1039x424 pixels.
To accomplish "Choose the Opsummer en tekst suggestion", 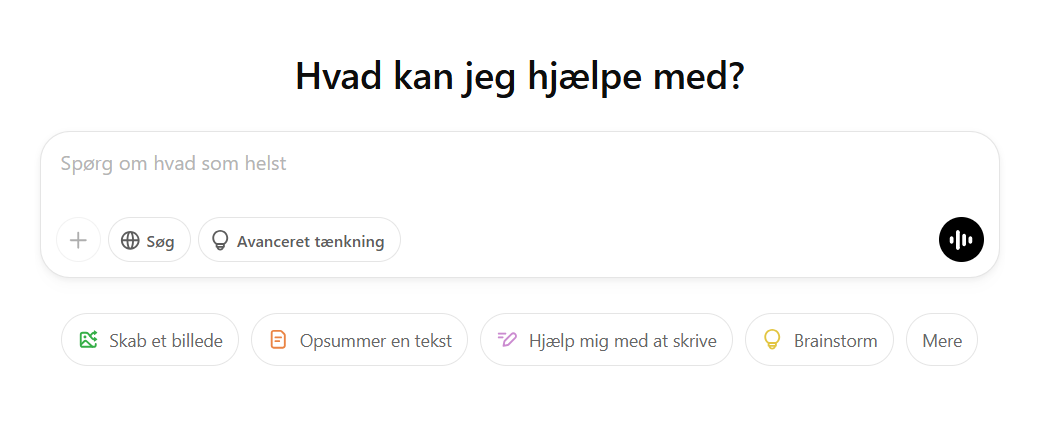I will click(x=359, y=340).
